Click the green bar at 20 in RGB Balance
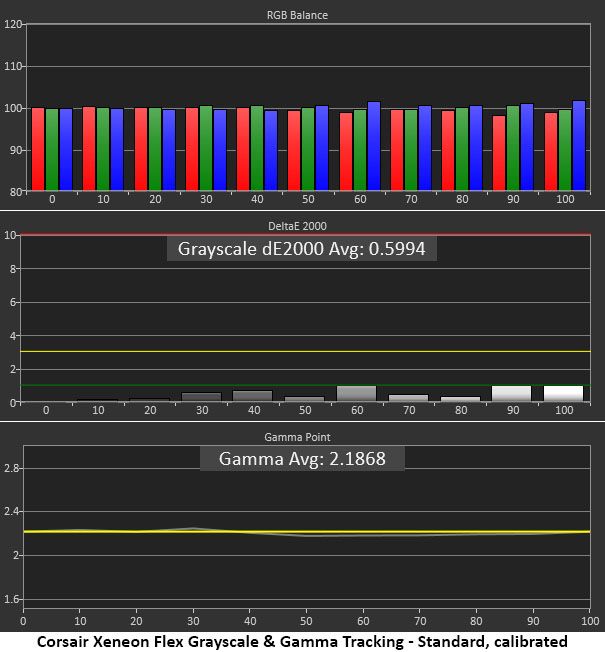This screenshot has width=605, height=652. 155,149
